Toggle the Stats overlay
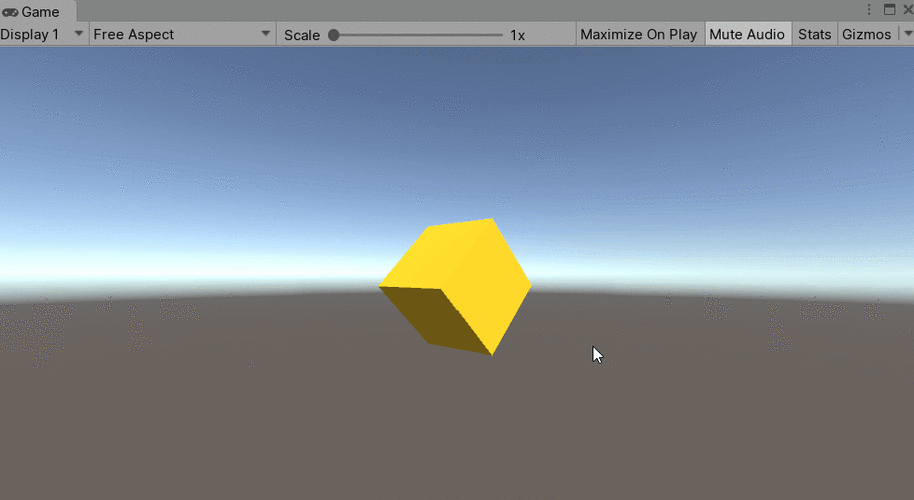914x500 pixels. click(814, 34)
